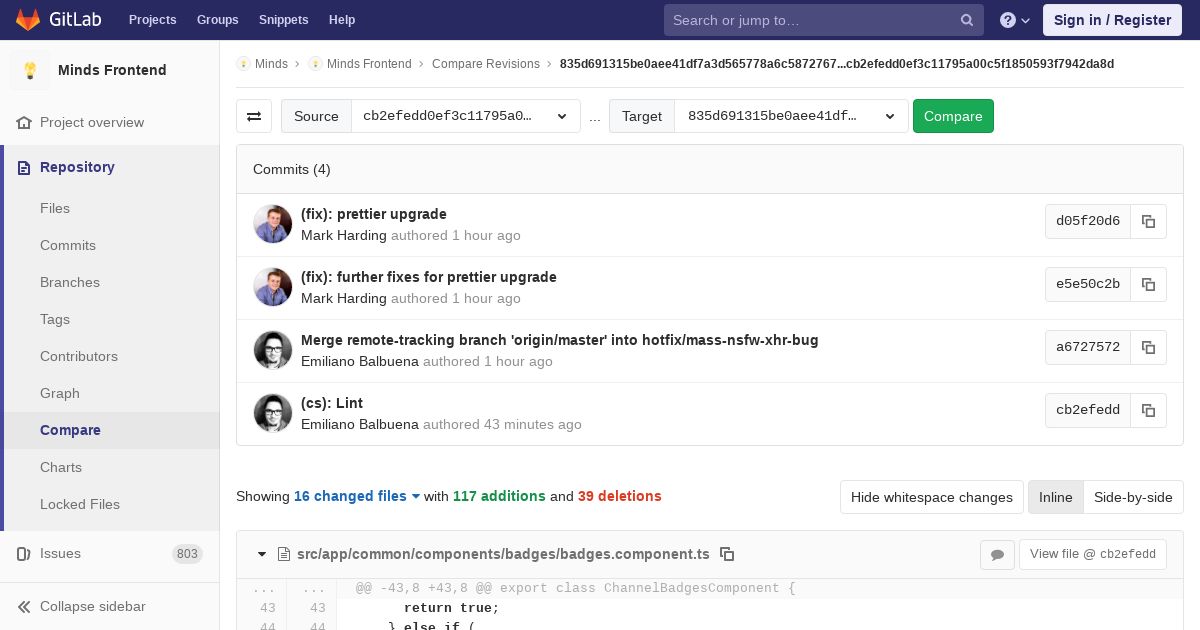Toggle comments for badges.component.ts file
The width and height of the screenshot is (1200, 630).
997,554
